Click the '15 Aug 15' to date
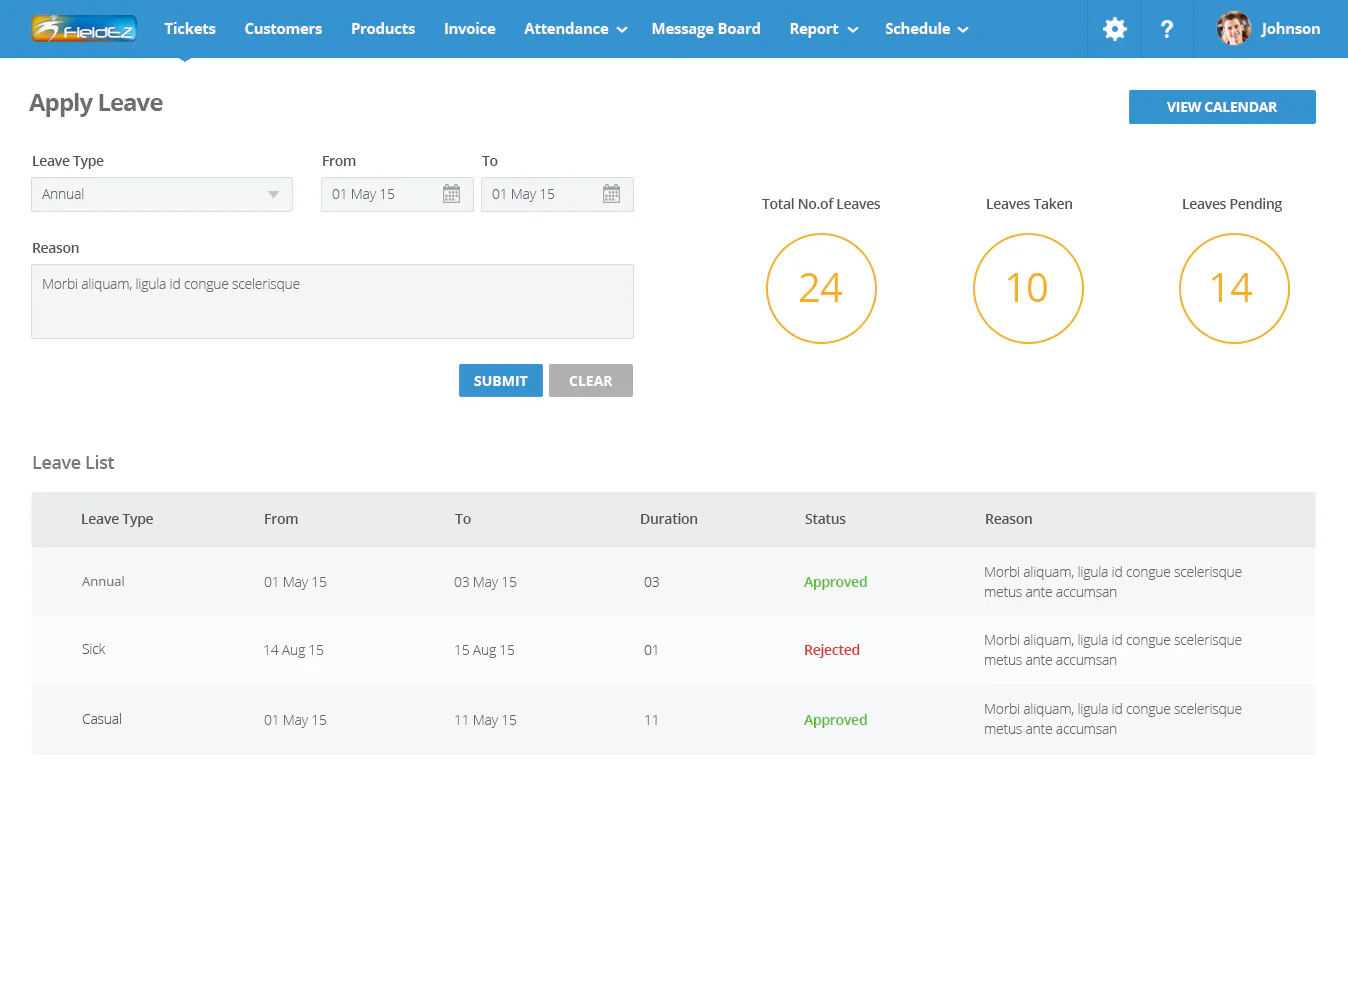Viewport: 1348px width, 993px height. (484, 650)
